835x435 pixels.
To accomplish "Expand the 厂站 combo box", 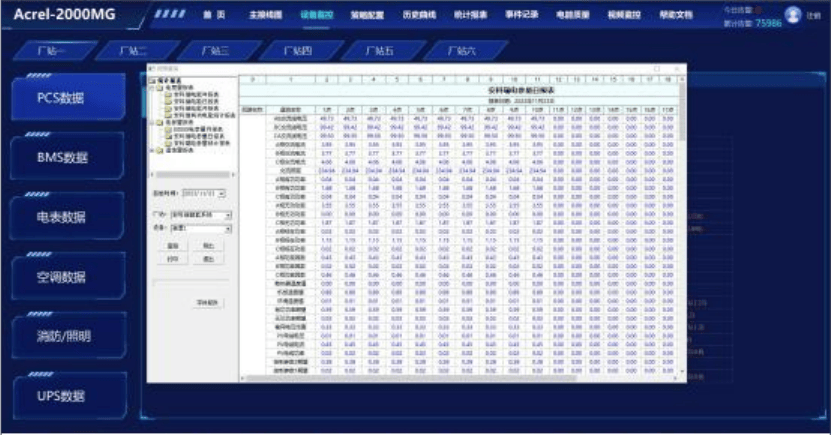I will pos(228,215).
